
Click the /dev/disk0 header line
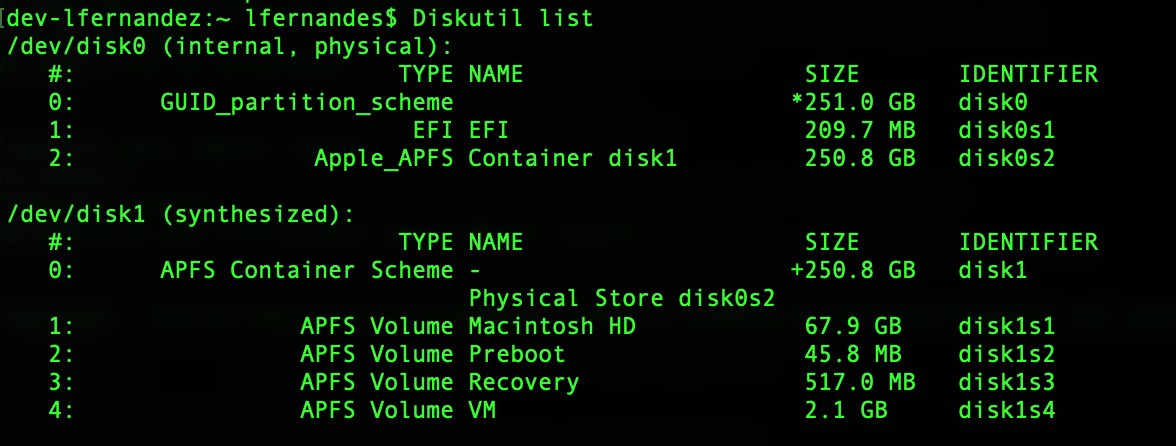coord(229,45)
